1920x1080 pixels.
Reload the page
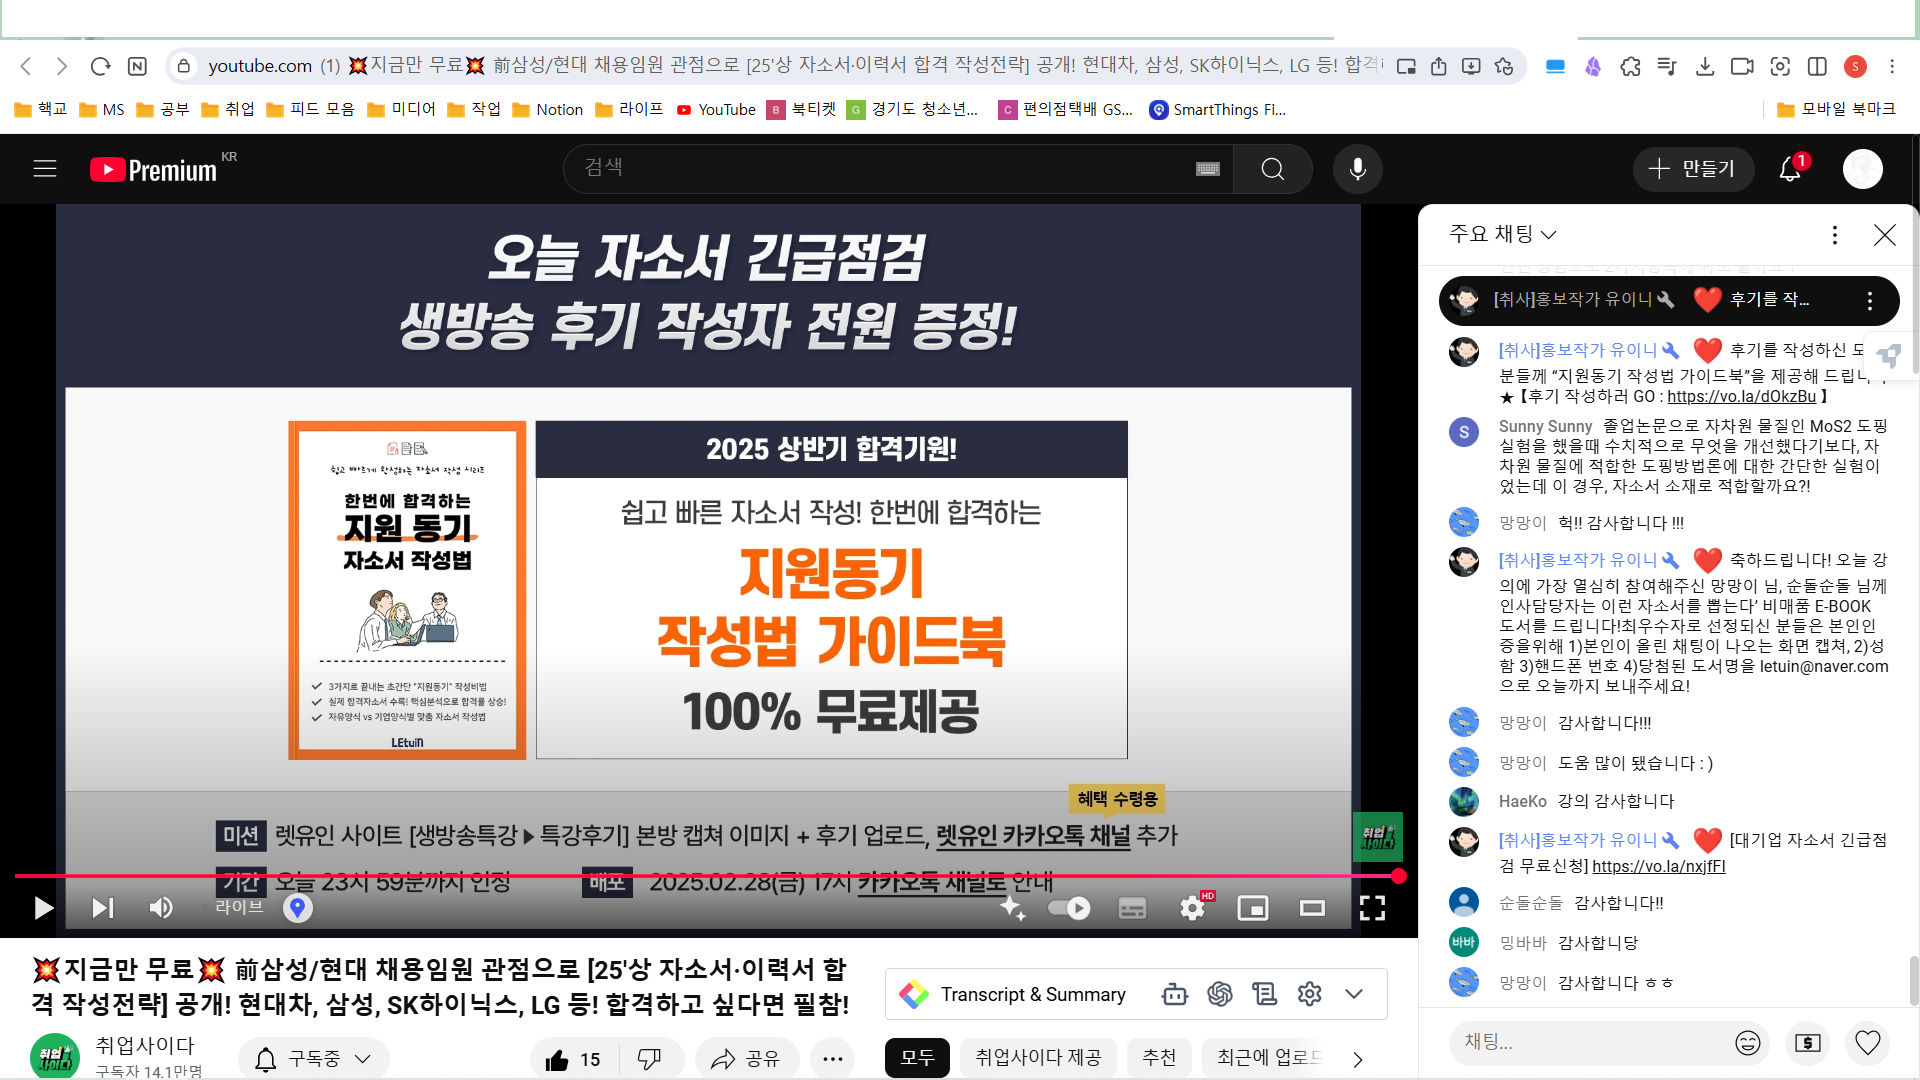100,66
